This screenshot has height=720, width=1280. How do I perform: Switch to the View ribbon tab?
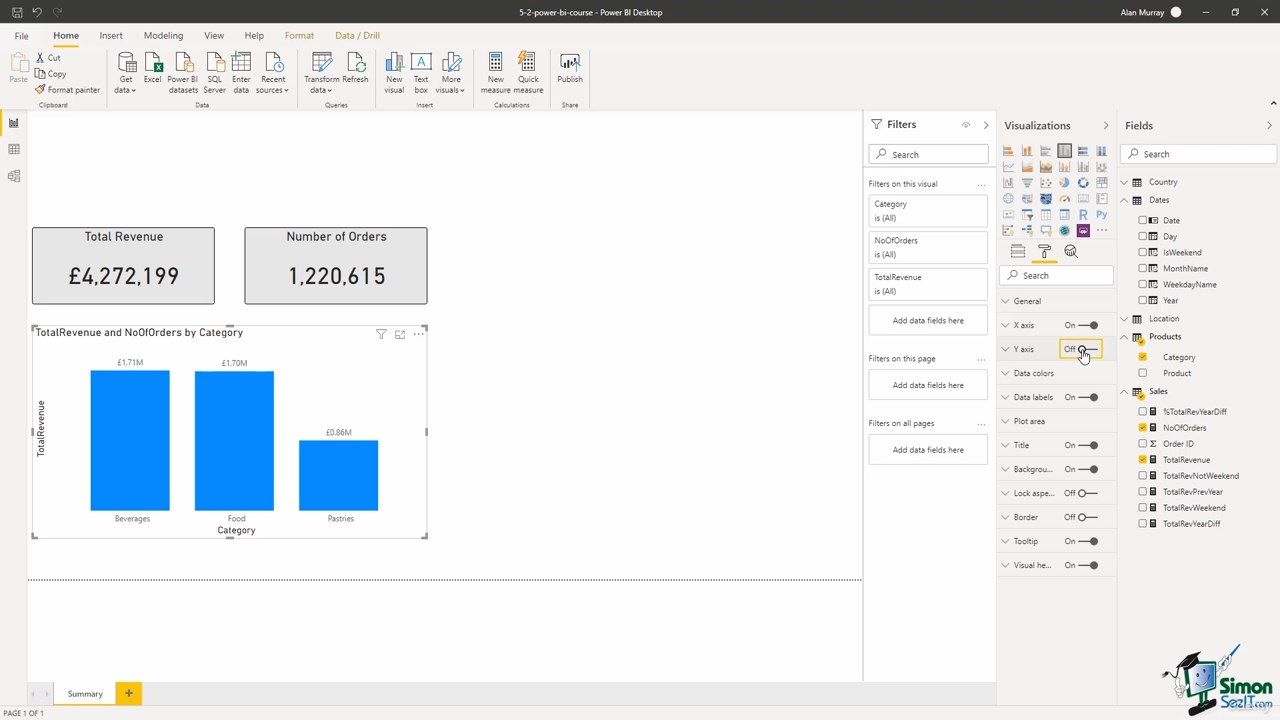pos(214,36)
